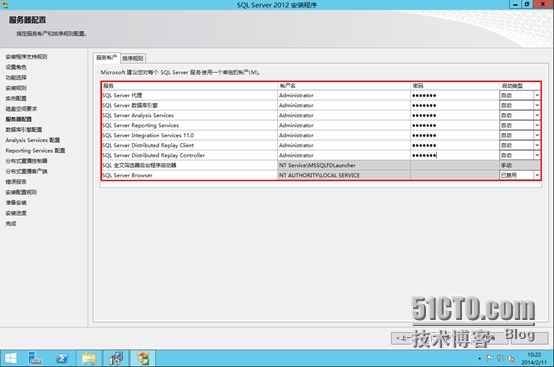The height and width of the screenshot is (367, 554).
Task: Select 分布式重播客户端 step in sidebar
Action: [x=26, y=171]
